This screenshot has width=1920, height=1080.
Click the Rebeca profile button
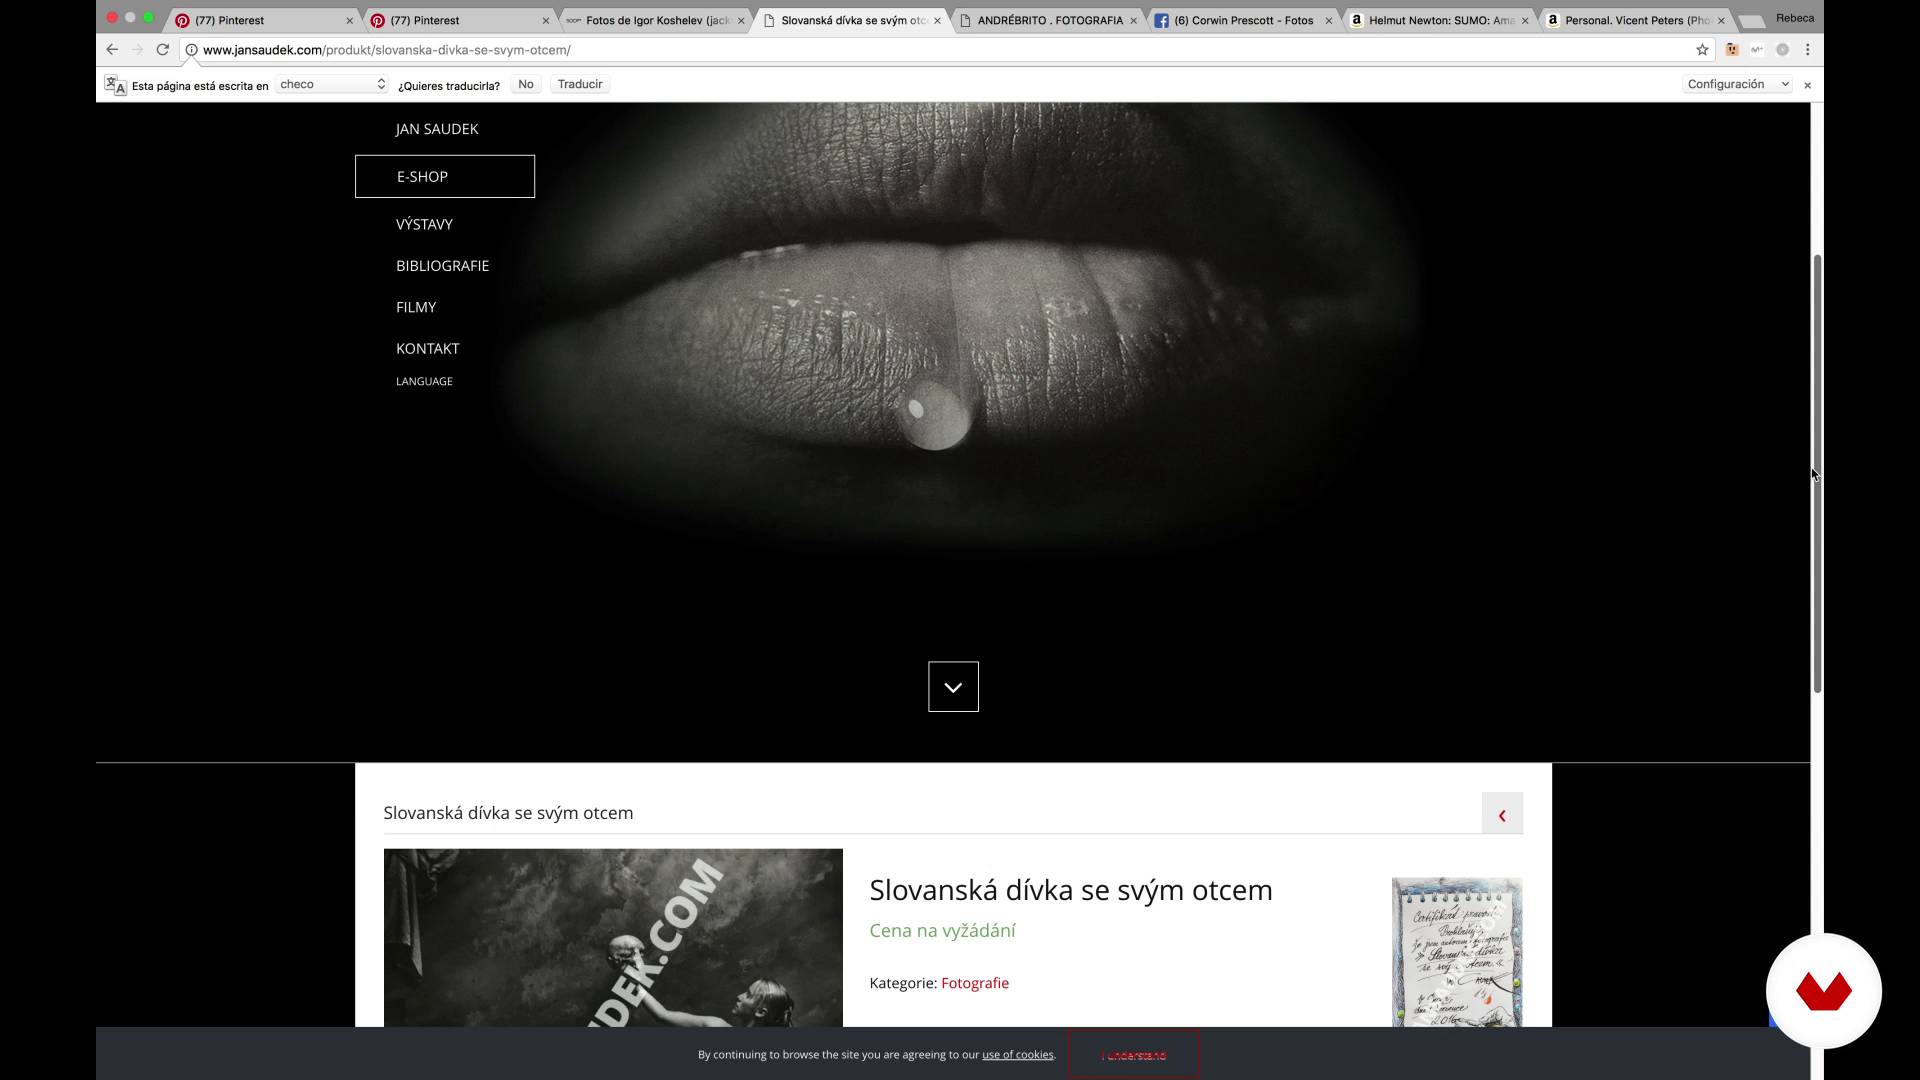pos(1795,18)
